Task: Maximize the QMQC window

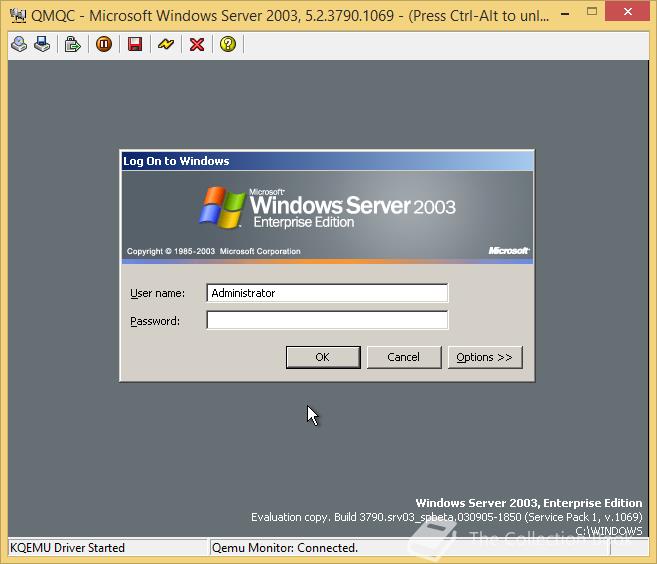Action: pos(592,12)
